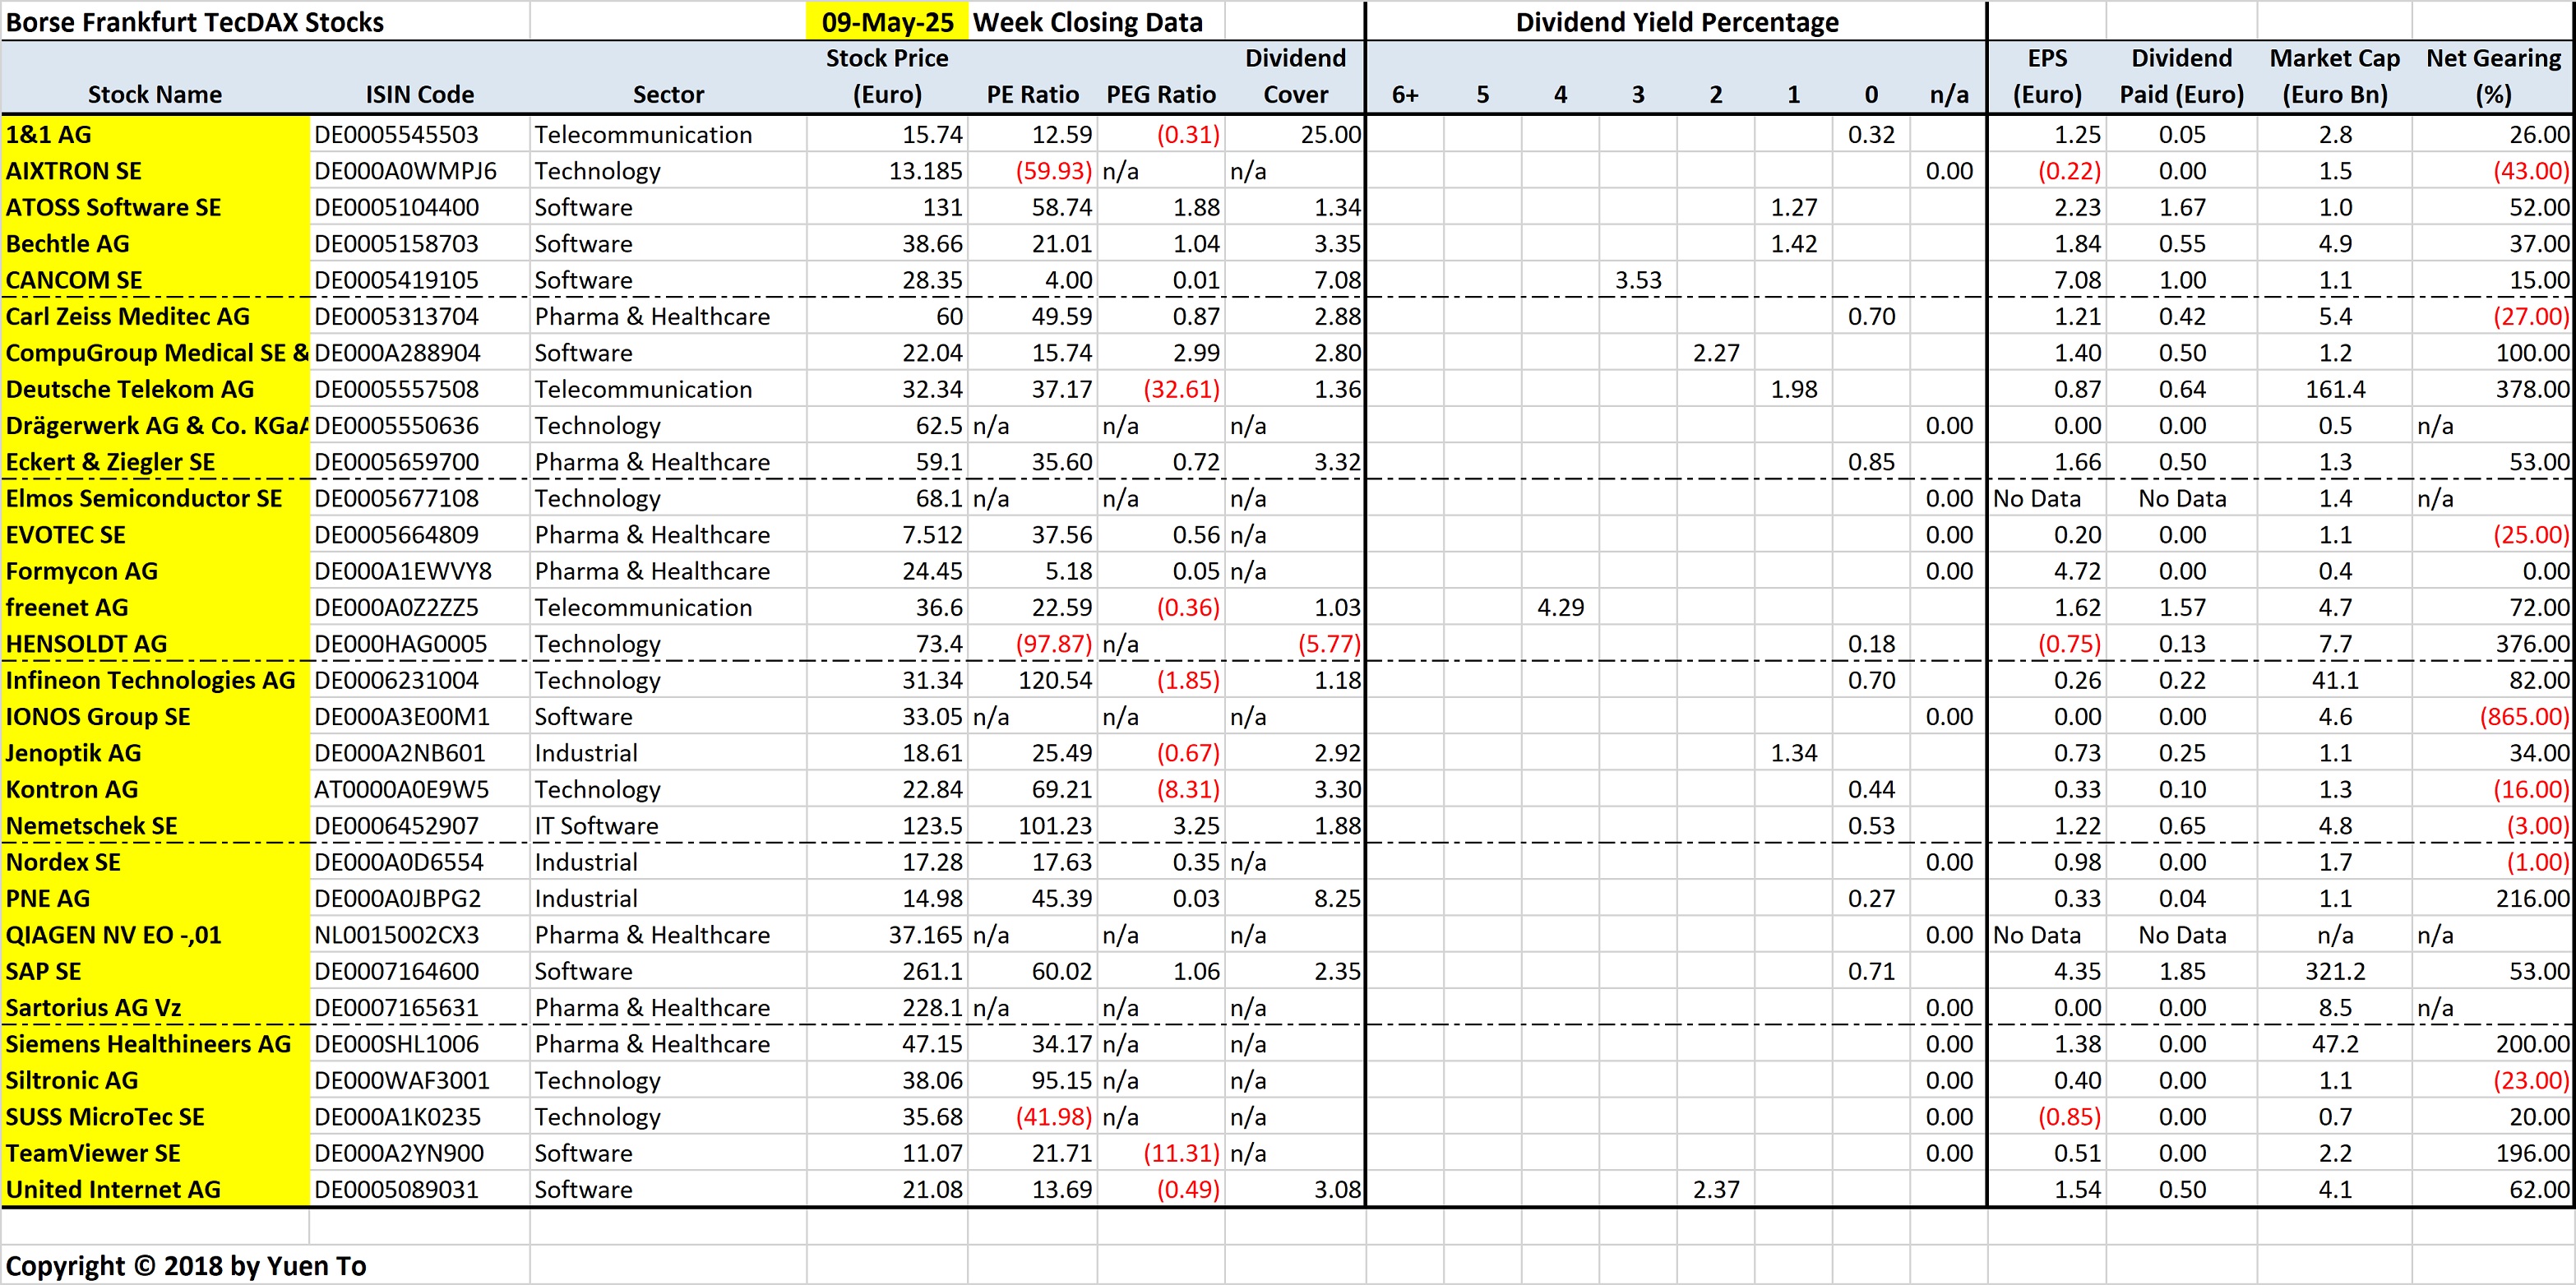Select Deutsche Telekom net gearing '378.00'
This screenshot has height=1285, width=2576.
point(2532,389)
